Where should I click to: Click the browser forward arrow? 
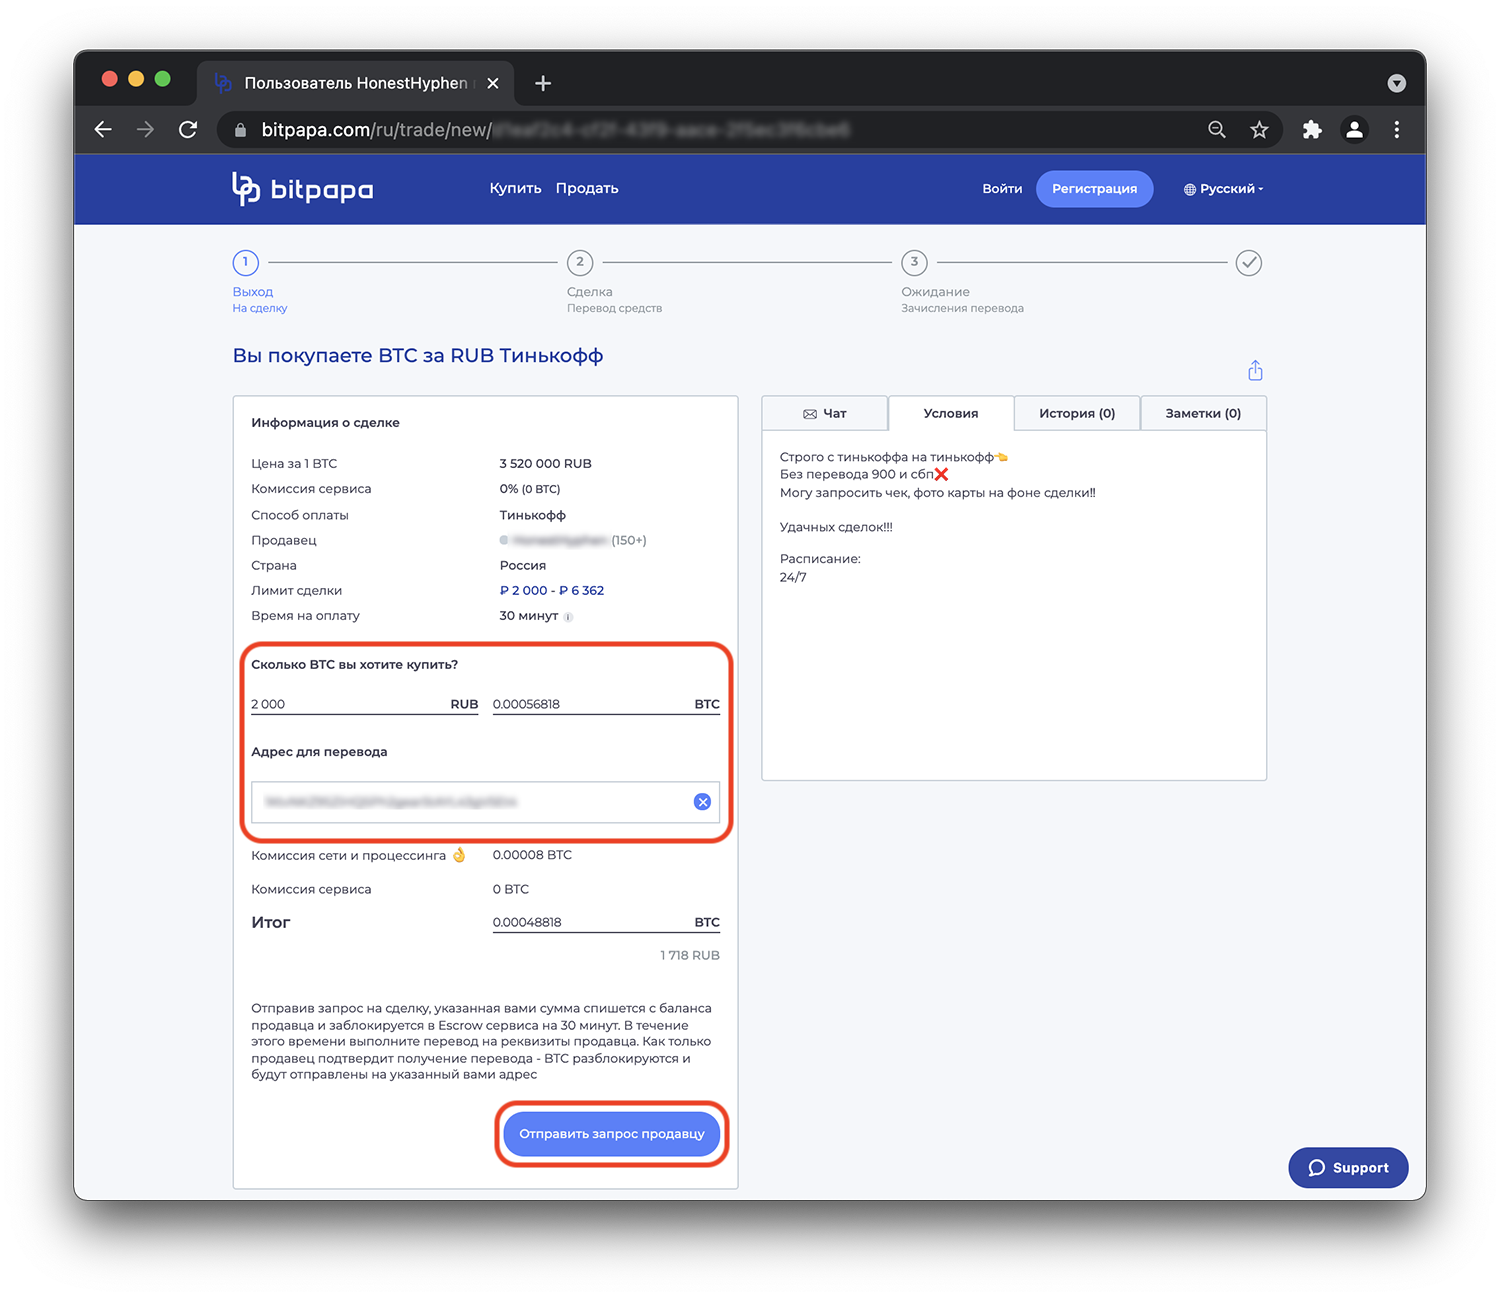(x=146, y=130)
